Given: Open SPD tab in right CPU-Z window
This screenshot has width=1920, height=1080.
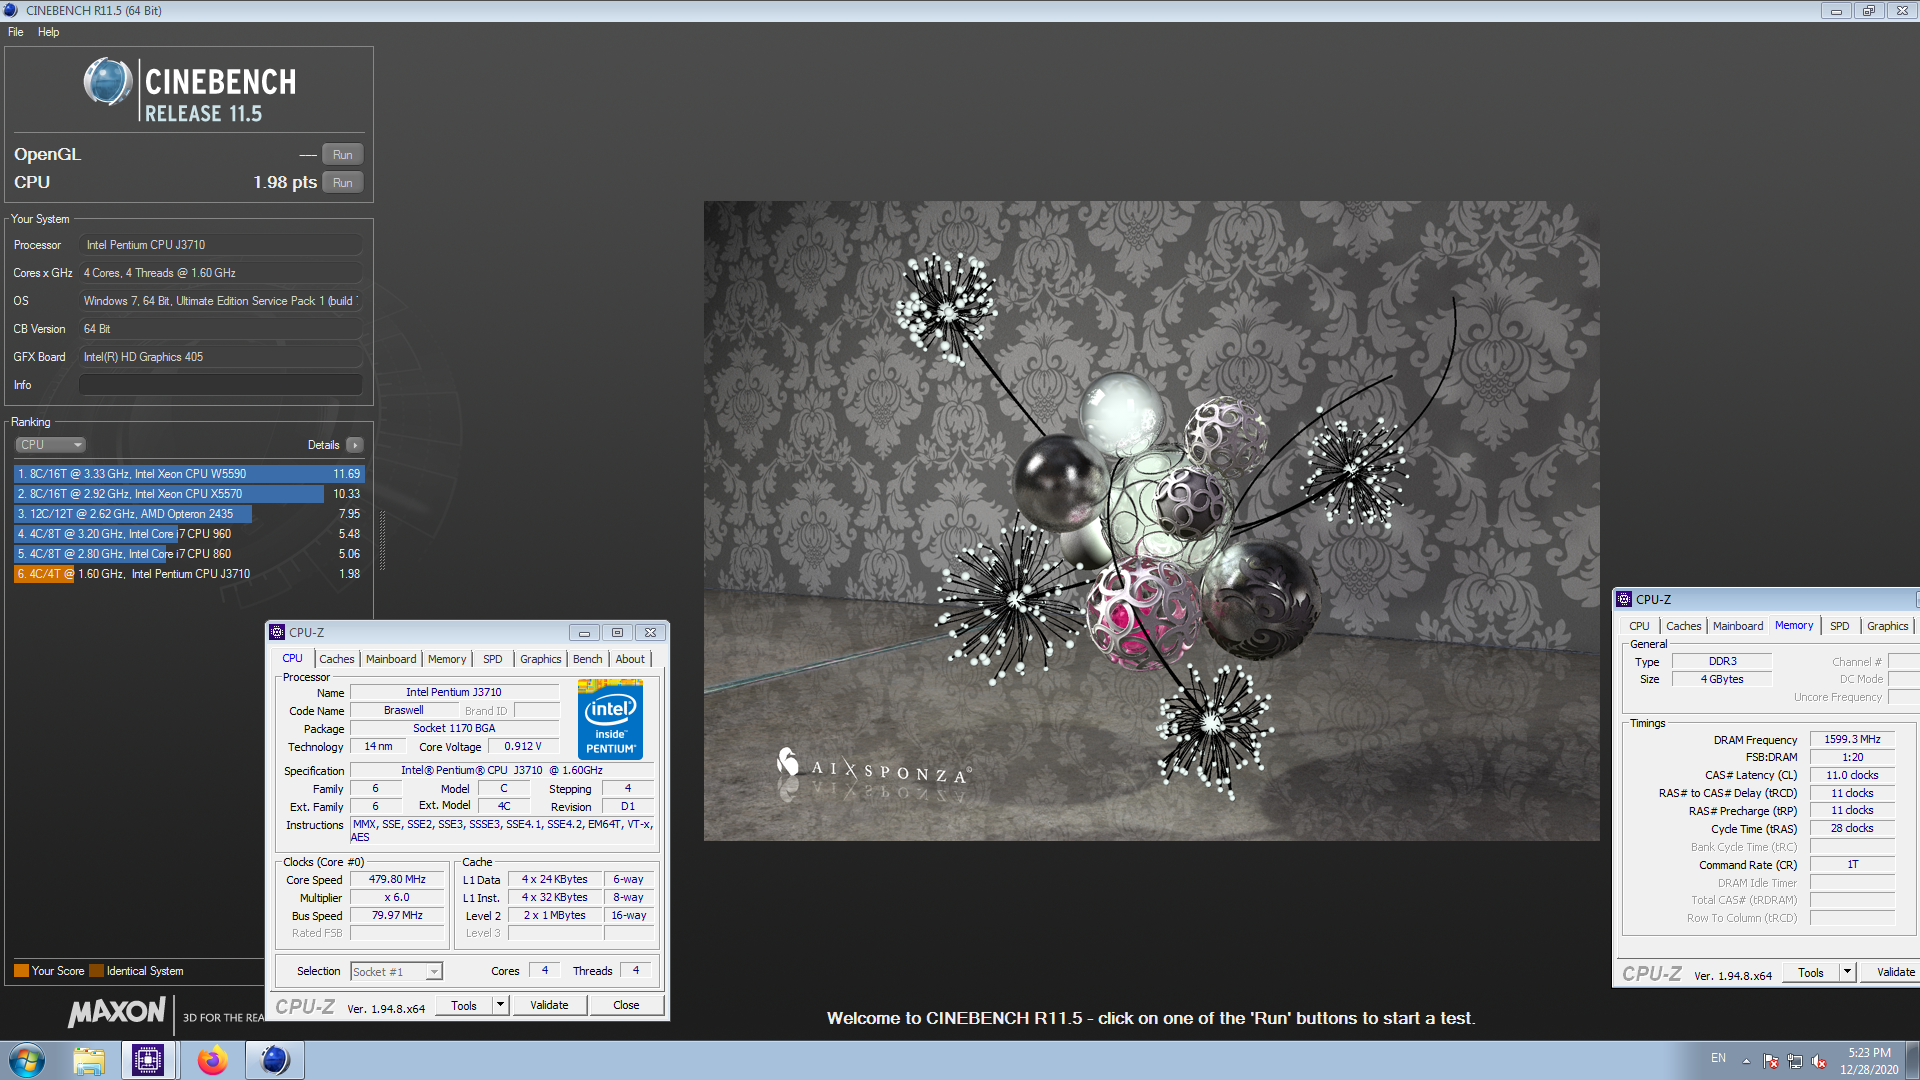Looking at the screenshot, I should pos(1839,626).
